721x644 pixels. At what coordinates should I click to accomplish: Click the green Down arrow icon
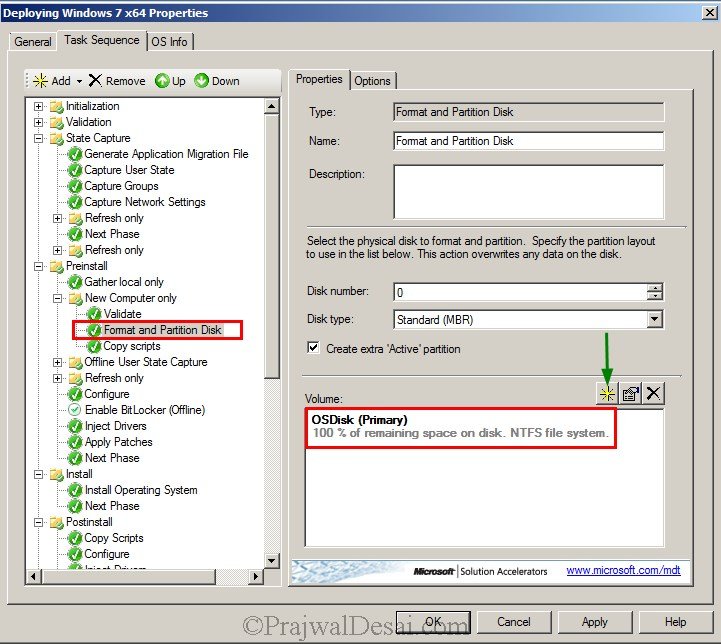pyautogui.click(x=201, y=81)
